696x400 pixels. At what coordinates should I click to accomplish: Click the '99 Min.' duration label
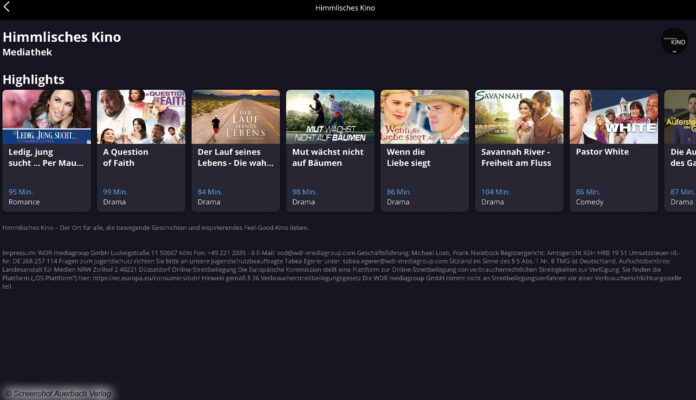click(x=115, y=192)
